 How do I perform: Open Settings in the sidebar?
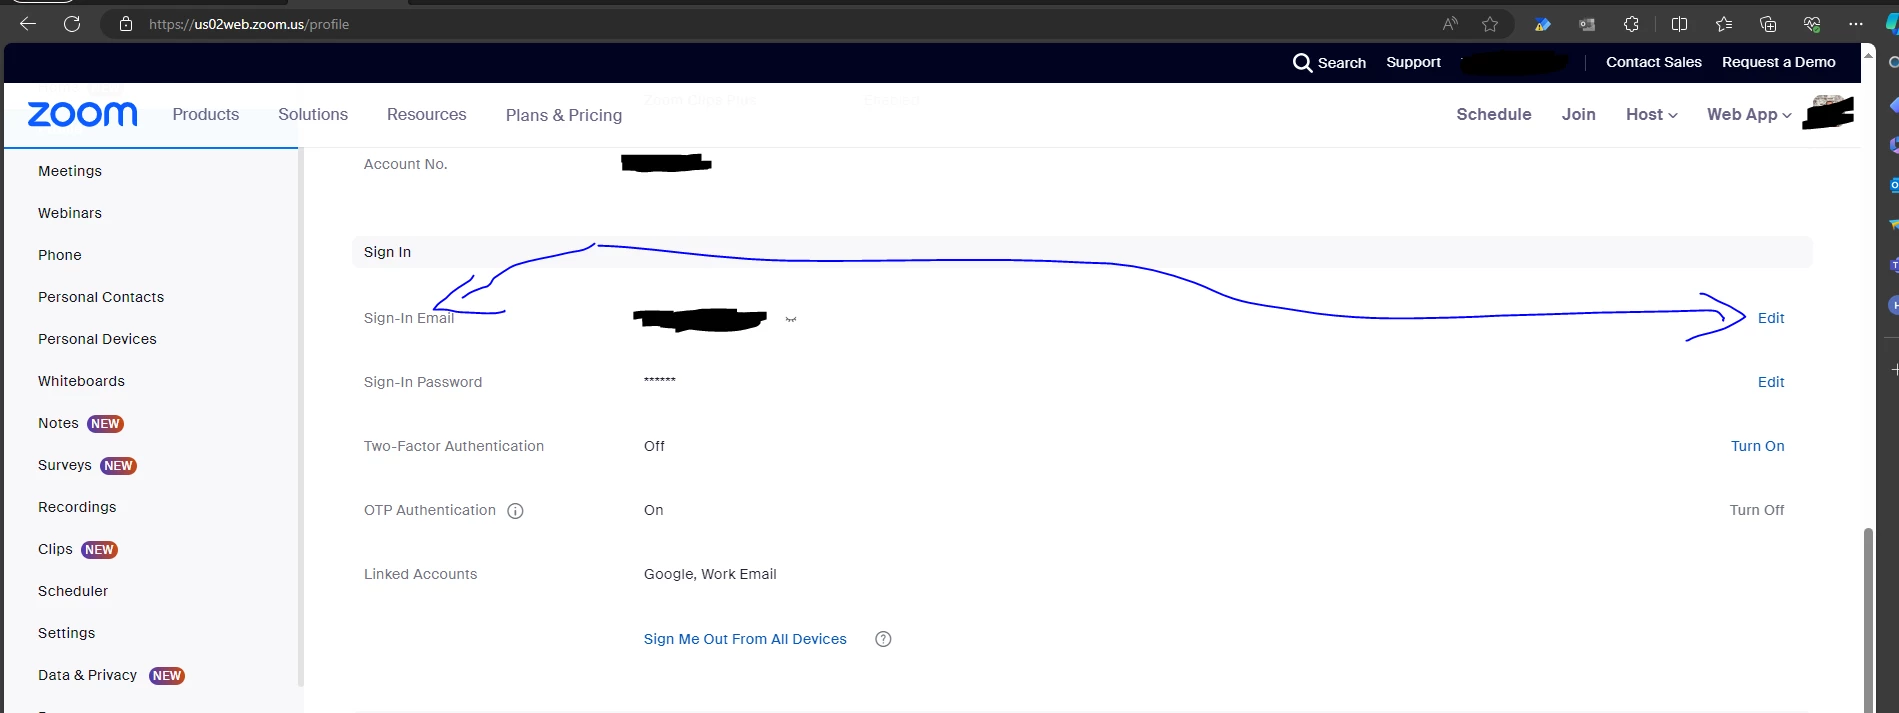pyautogui.click(x=67, y=633)
